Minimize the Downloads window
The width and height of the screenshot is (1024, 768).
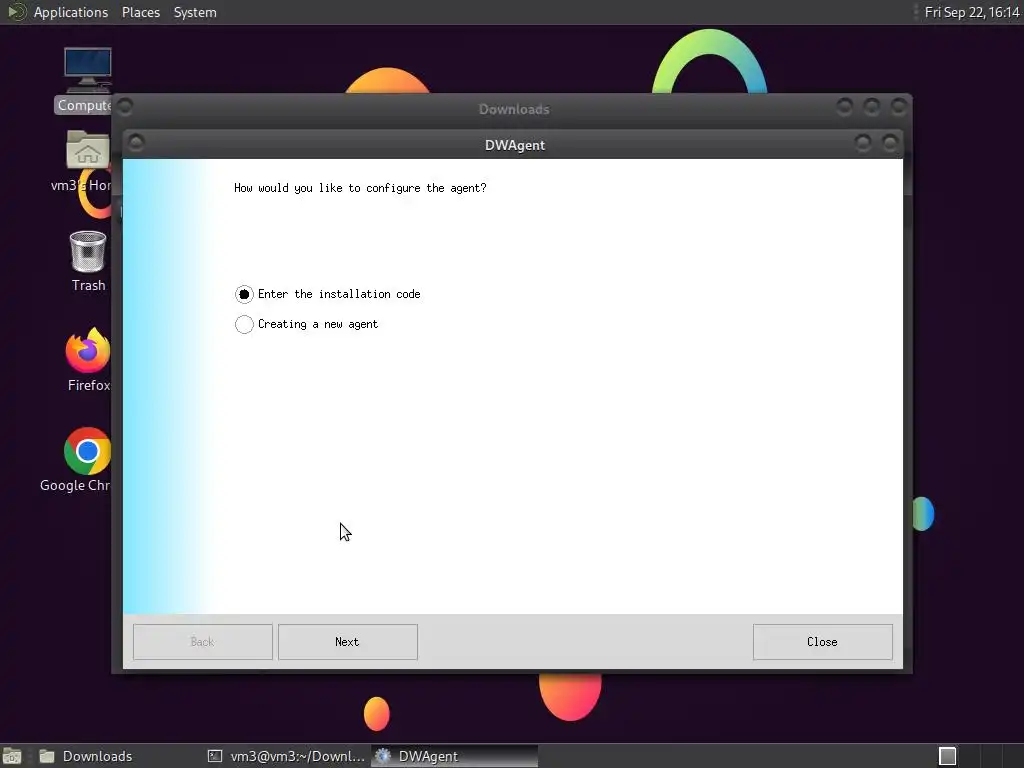pyautogui.click(x=844, y=106)
